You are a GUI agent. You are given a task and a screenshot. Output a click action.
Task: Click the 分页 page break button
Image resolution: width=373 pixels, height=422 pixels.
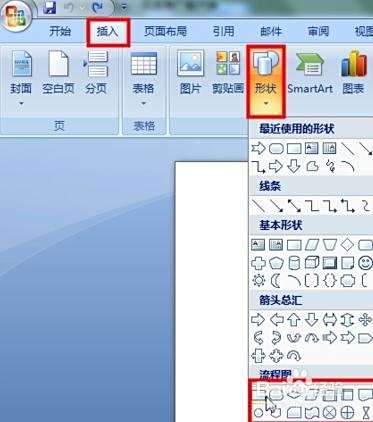pos(96,73)
